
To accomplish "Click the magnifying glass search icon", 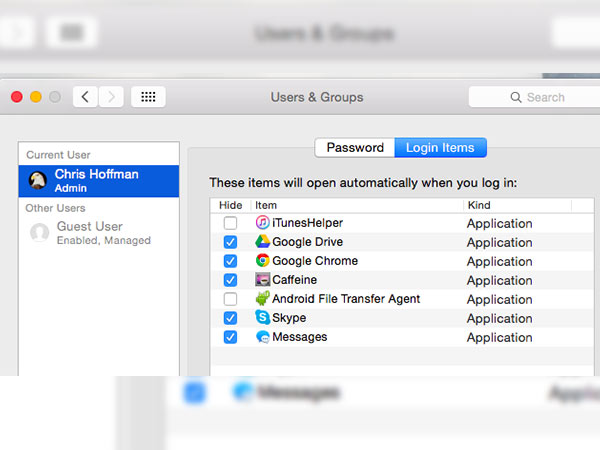I will coord(516,97).
